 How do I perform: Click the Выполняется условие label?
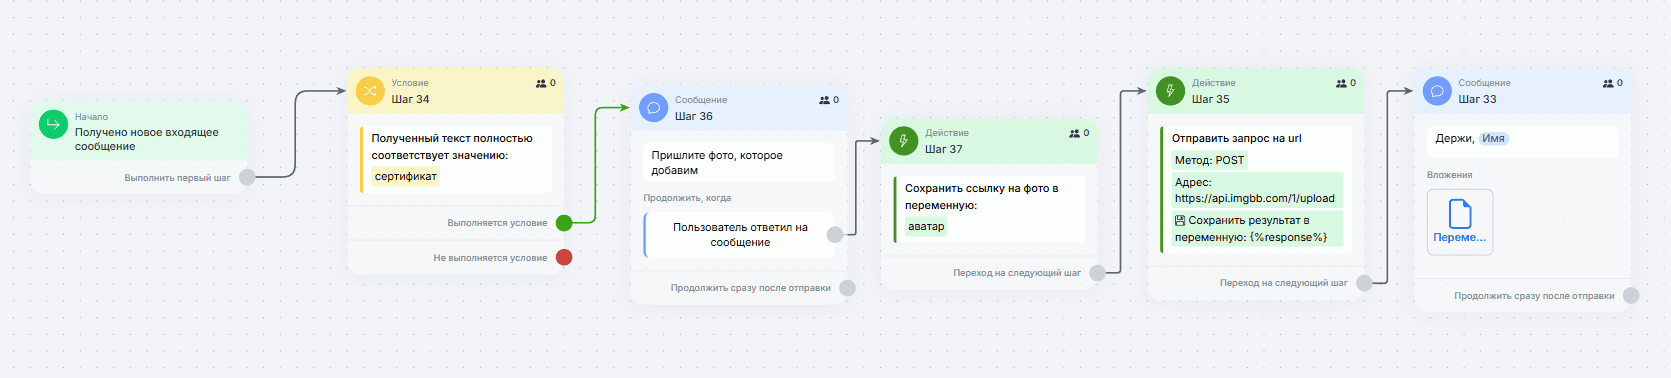click(497, 223)
